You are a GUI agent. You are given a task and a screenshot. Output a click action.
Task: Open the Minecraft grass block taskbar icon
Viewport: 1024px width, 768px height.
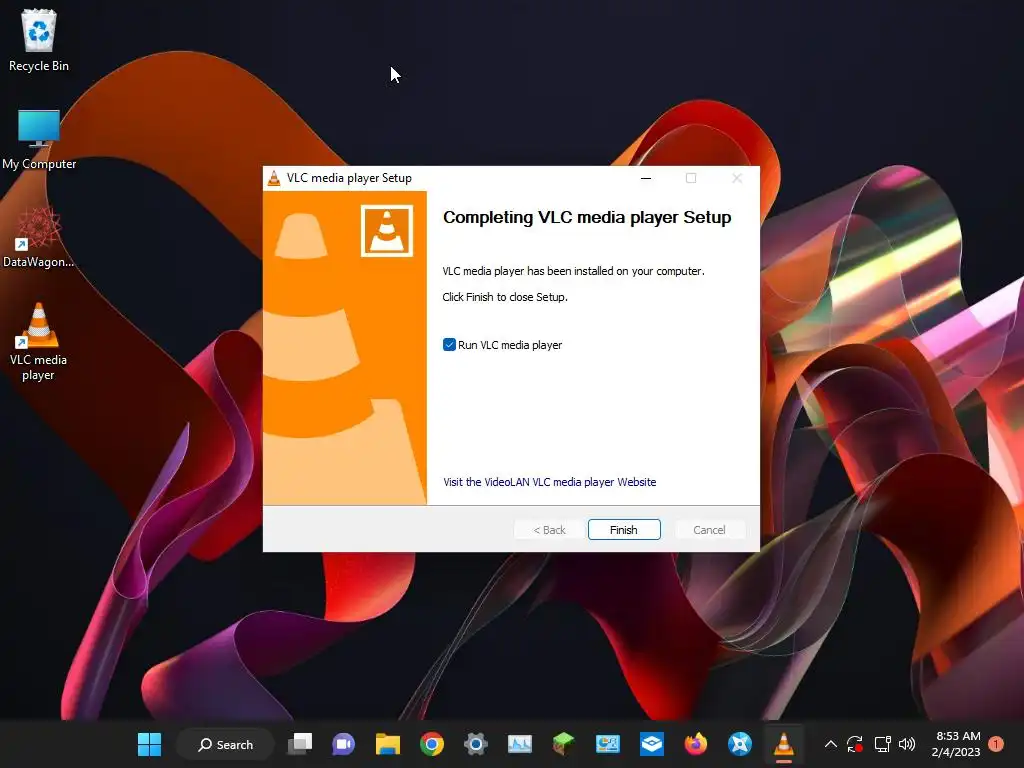coord(564,744)
